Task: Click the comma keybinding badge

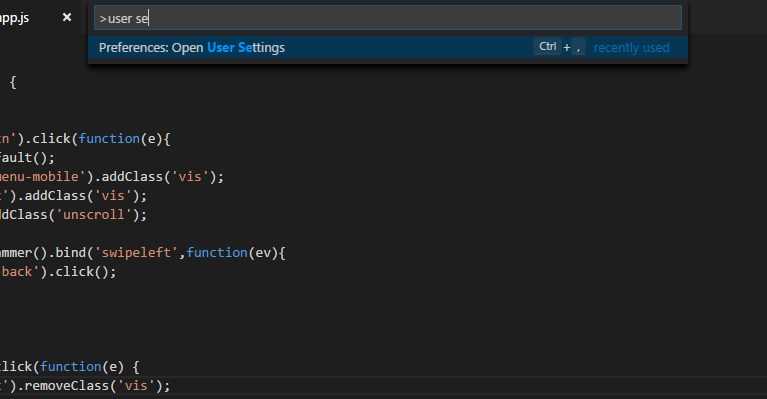Action: (x=578, y=47)
